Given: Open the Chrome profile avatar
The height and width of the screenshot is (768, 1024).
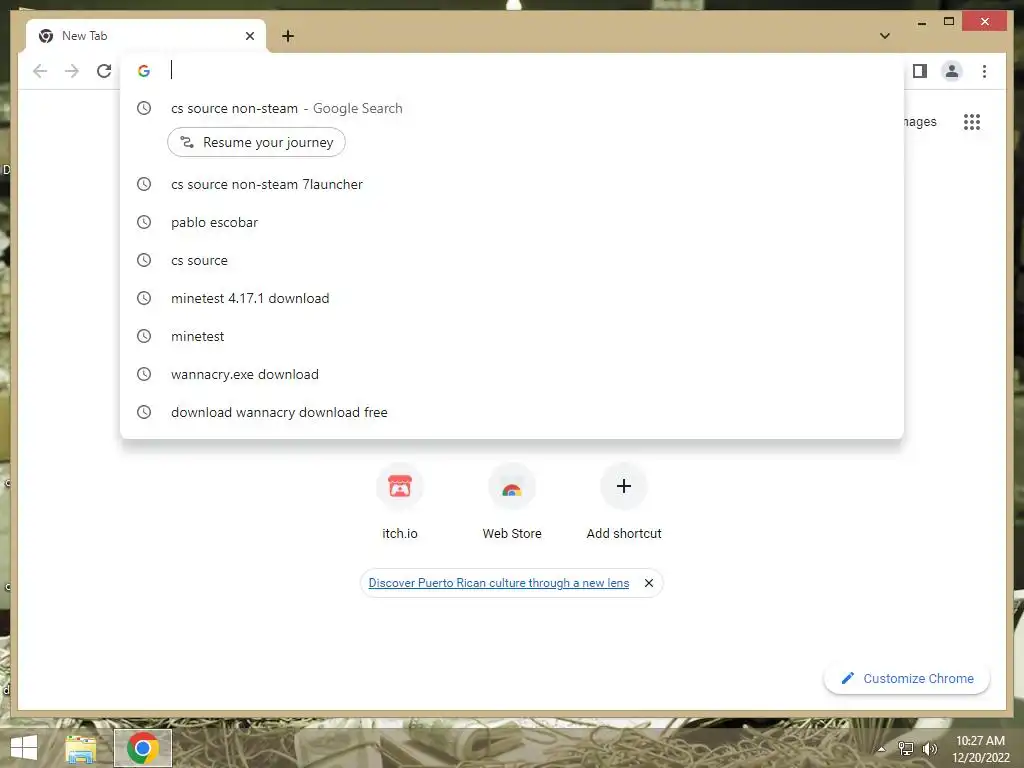Looking at the screenshot, I should pos(952,71).
